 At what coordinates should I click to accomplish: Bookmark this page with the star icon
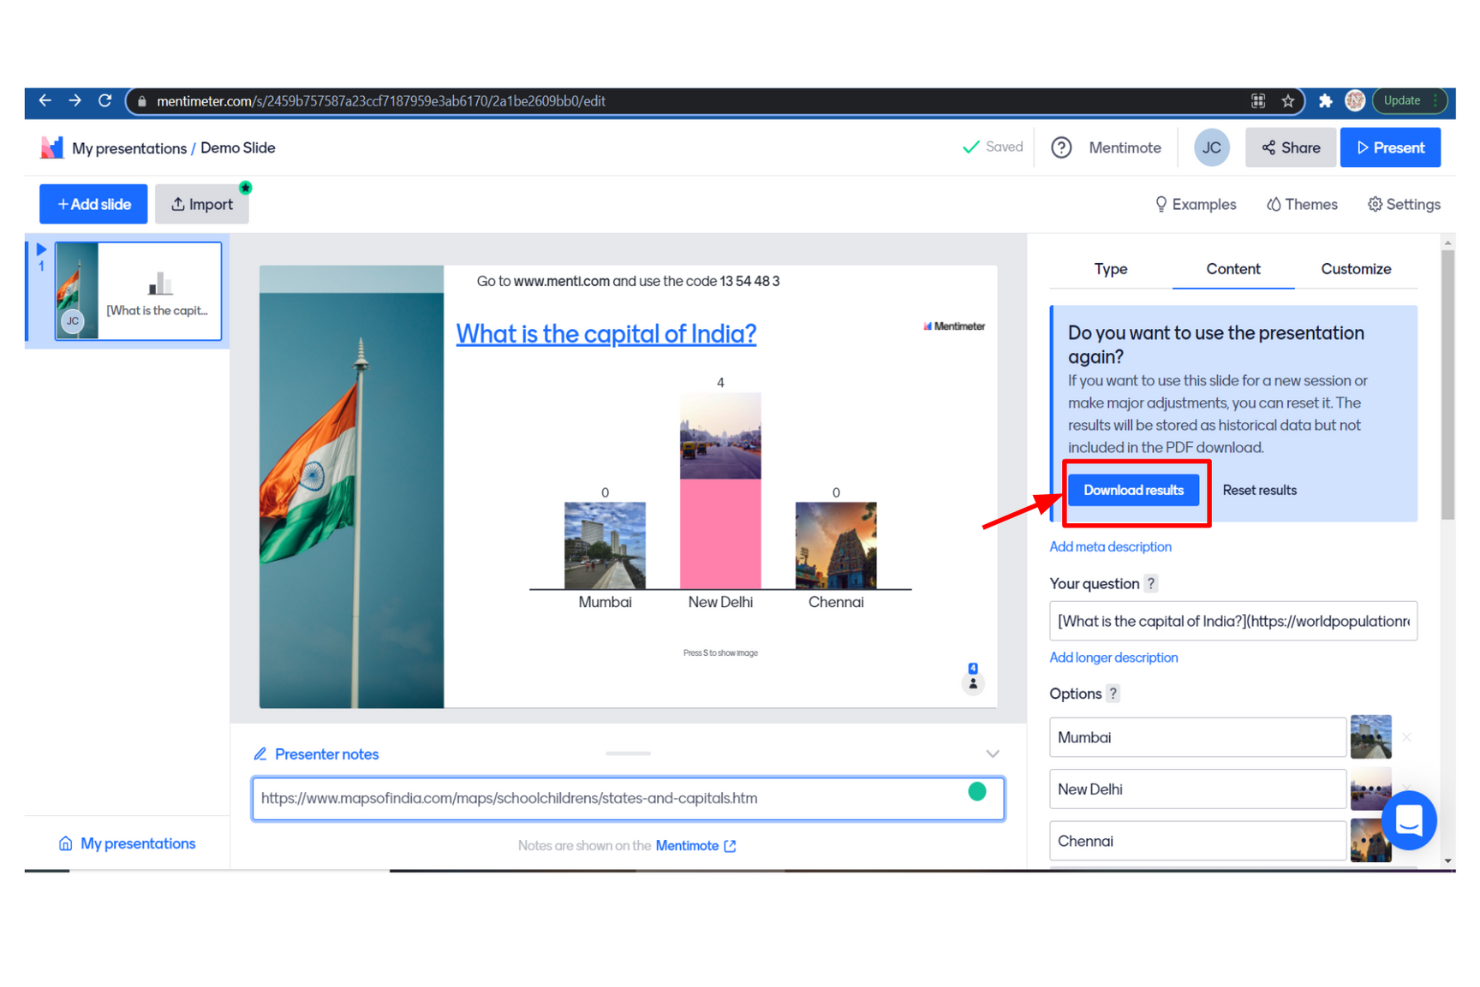1288,101
